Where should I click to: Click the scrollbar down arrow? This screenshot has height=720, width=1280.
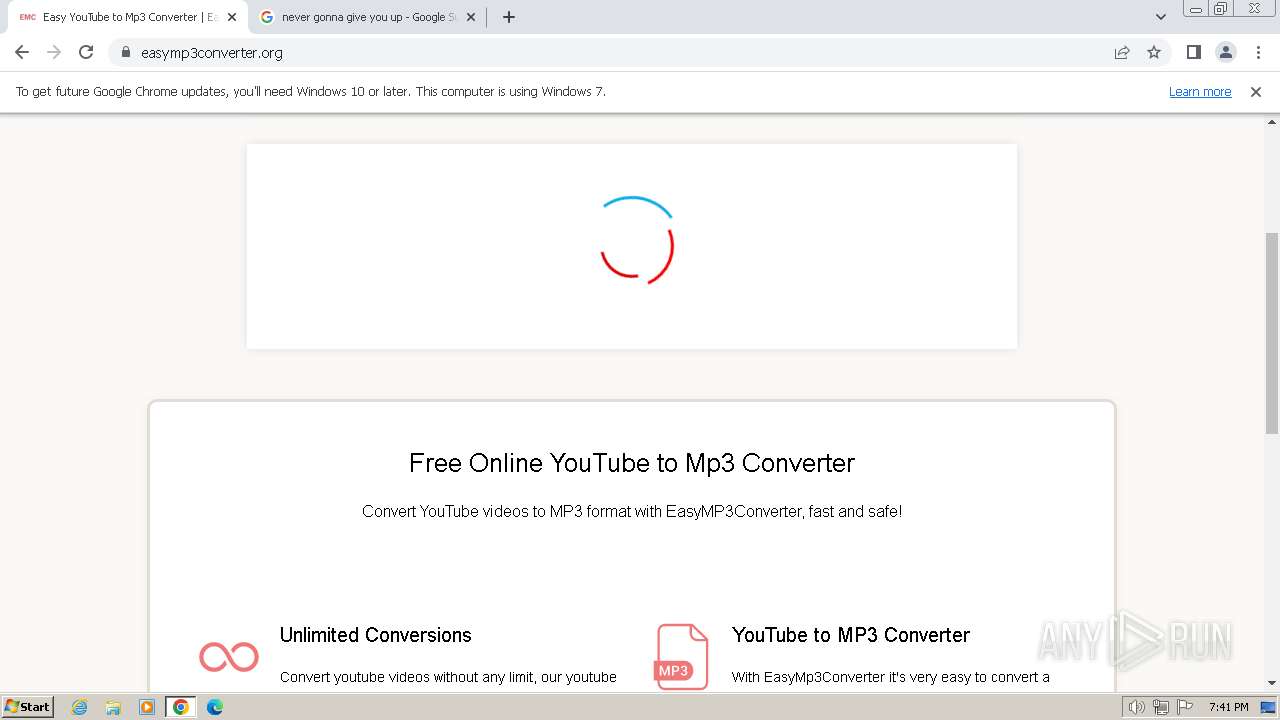click(1272, 683)
